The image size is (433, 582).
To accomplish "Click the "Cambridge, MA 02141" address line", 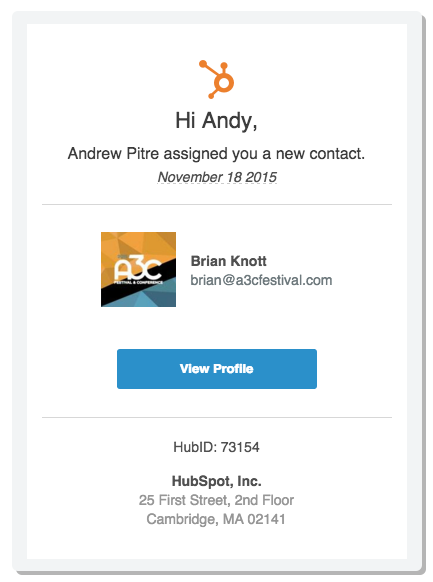I will [216, 519].
